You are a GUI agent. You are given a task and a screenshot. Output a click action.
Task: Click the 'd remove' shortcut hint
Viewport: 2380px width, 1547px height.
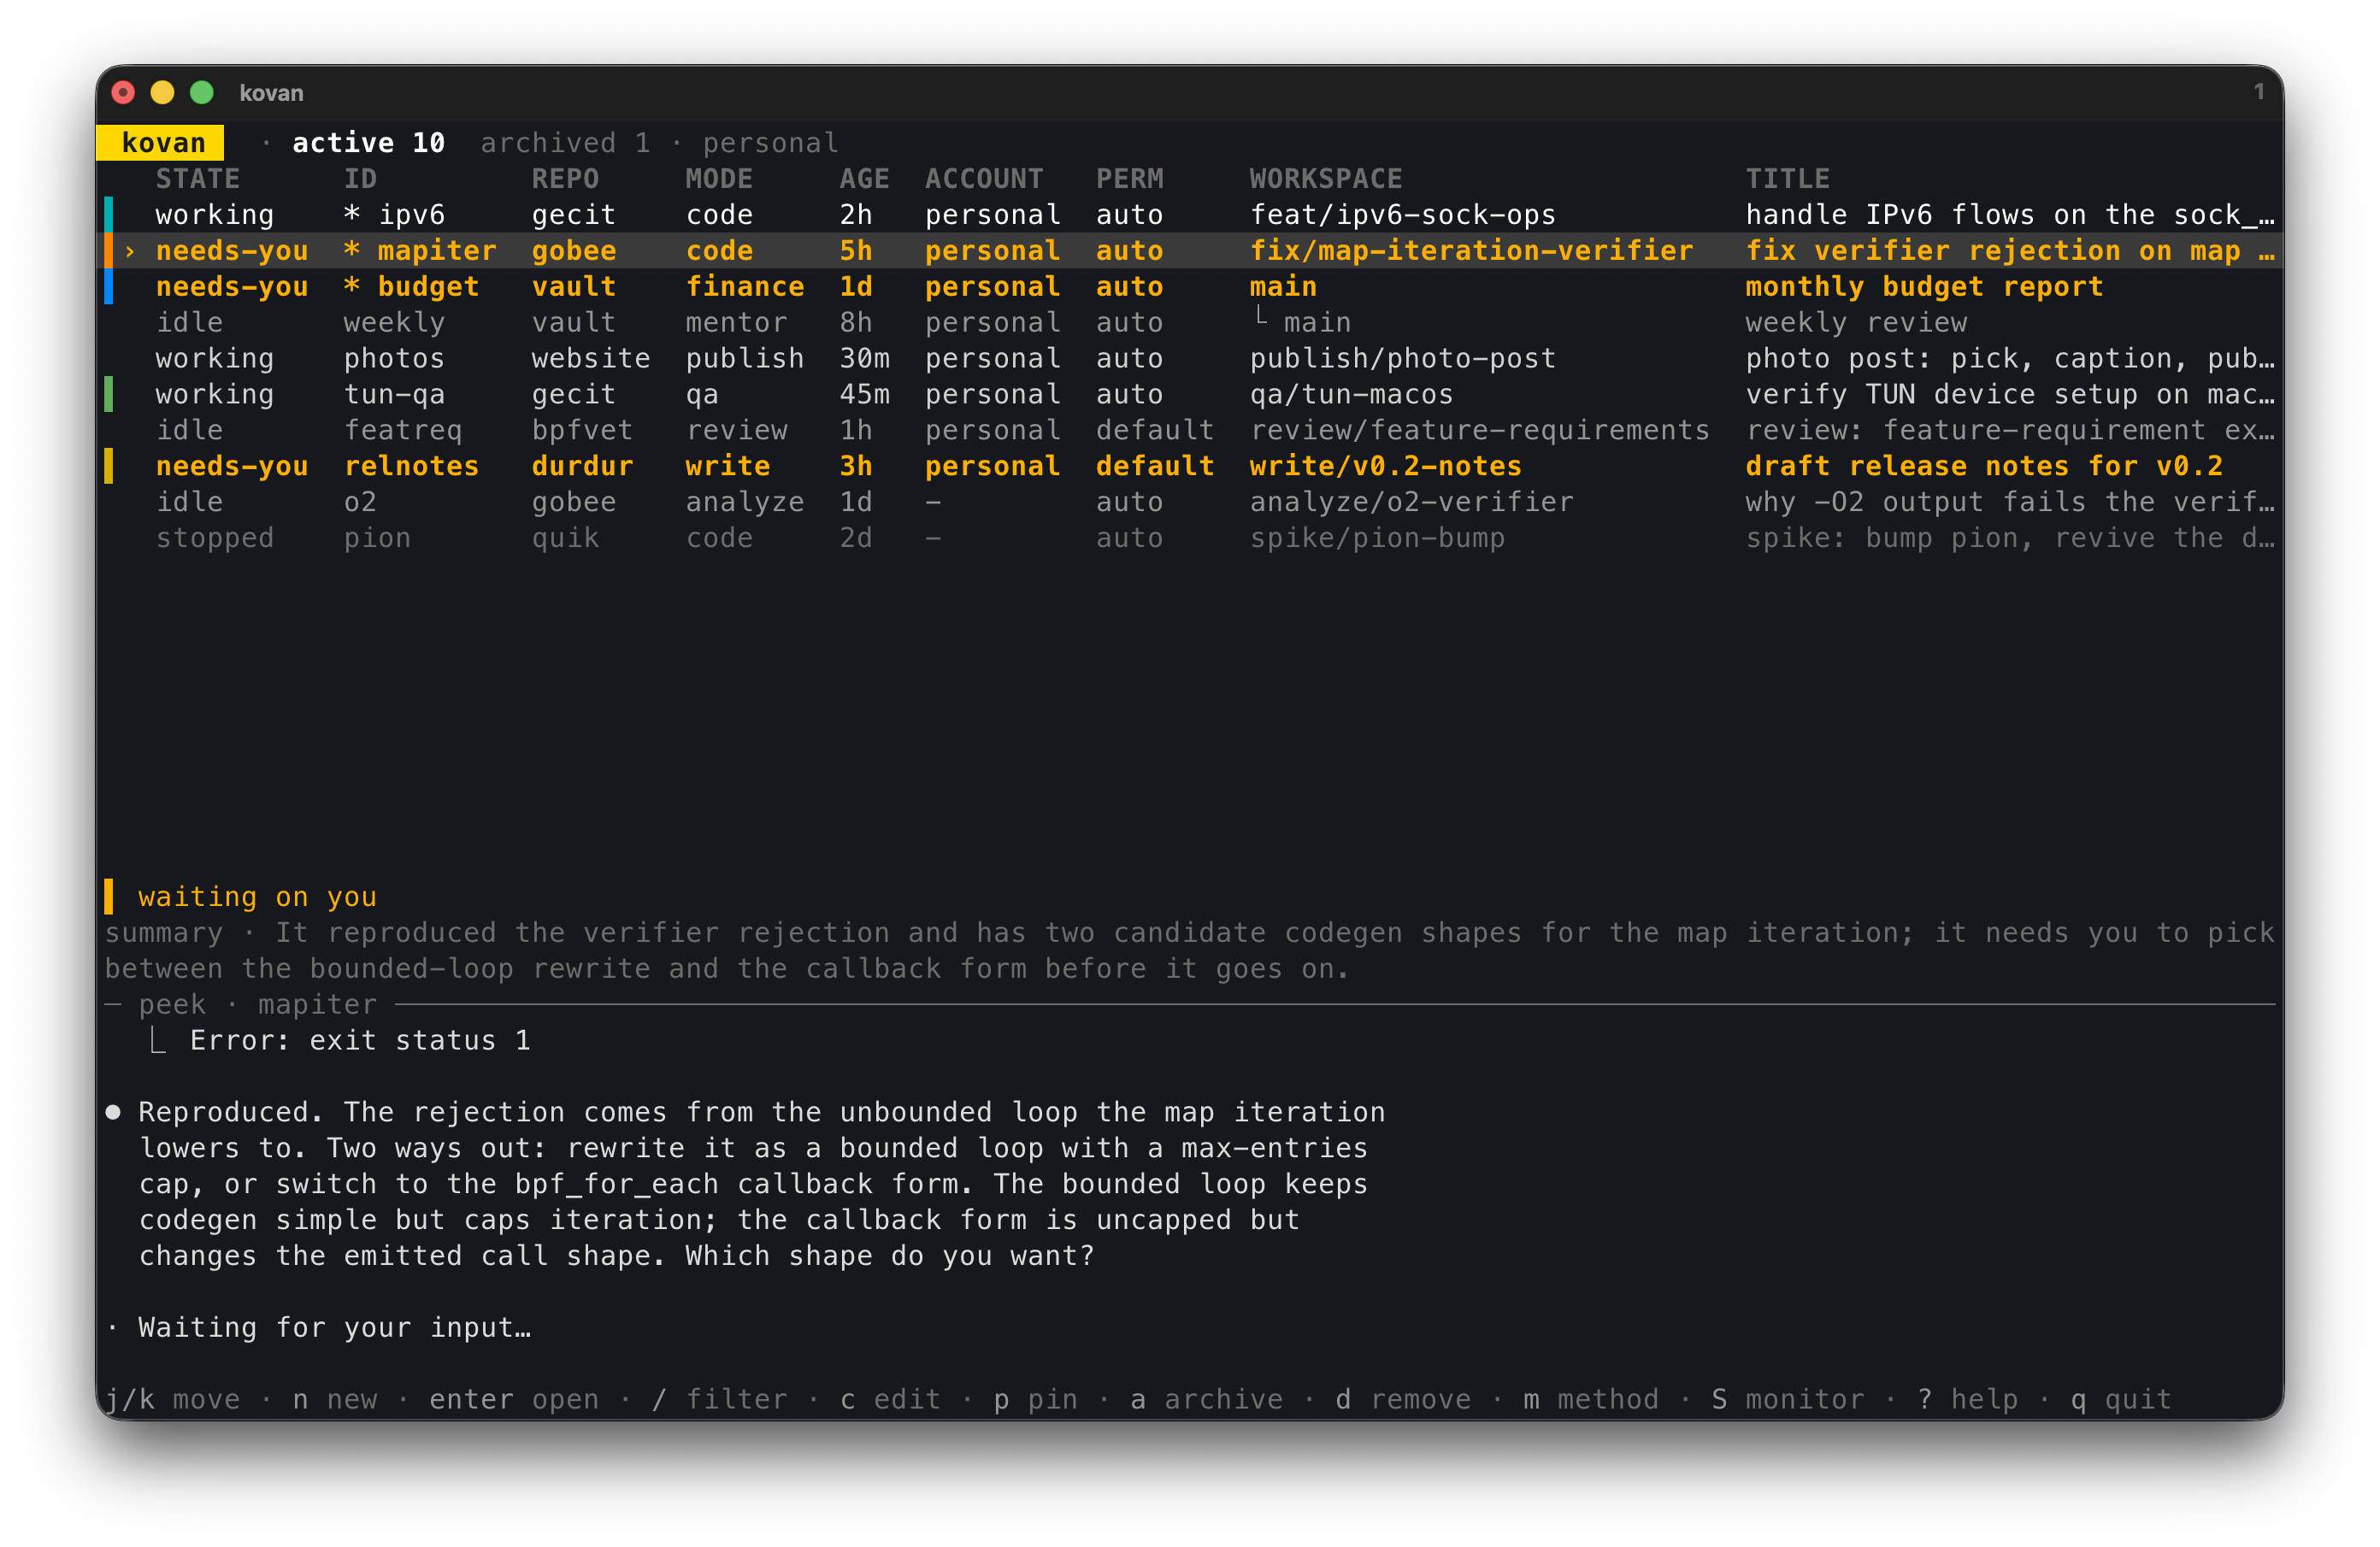(1403, 1400)
